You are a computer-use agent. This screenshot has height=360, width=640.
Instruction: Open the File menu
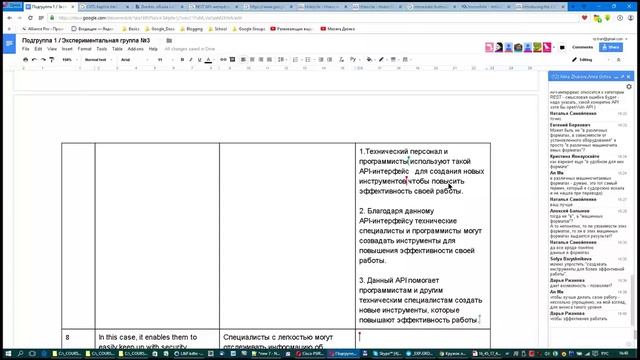click(x=25, y=49)
